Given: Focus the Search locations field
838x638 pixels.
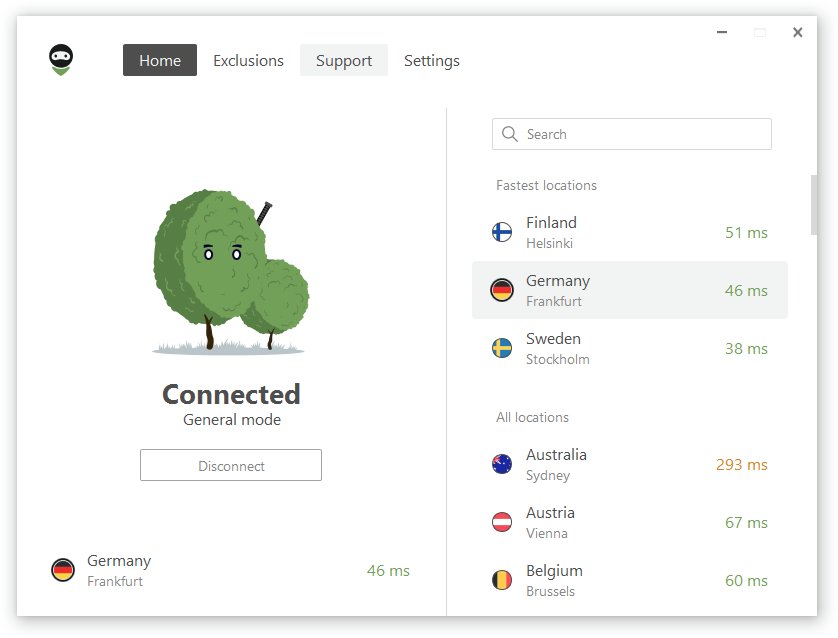Looking at the screenshot, I should coord(632,134).
